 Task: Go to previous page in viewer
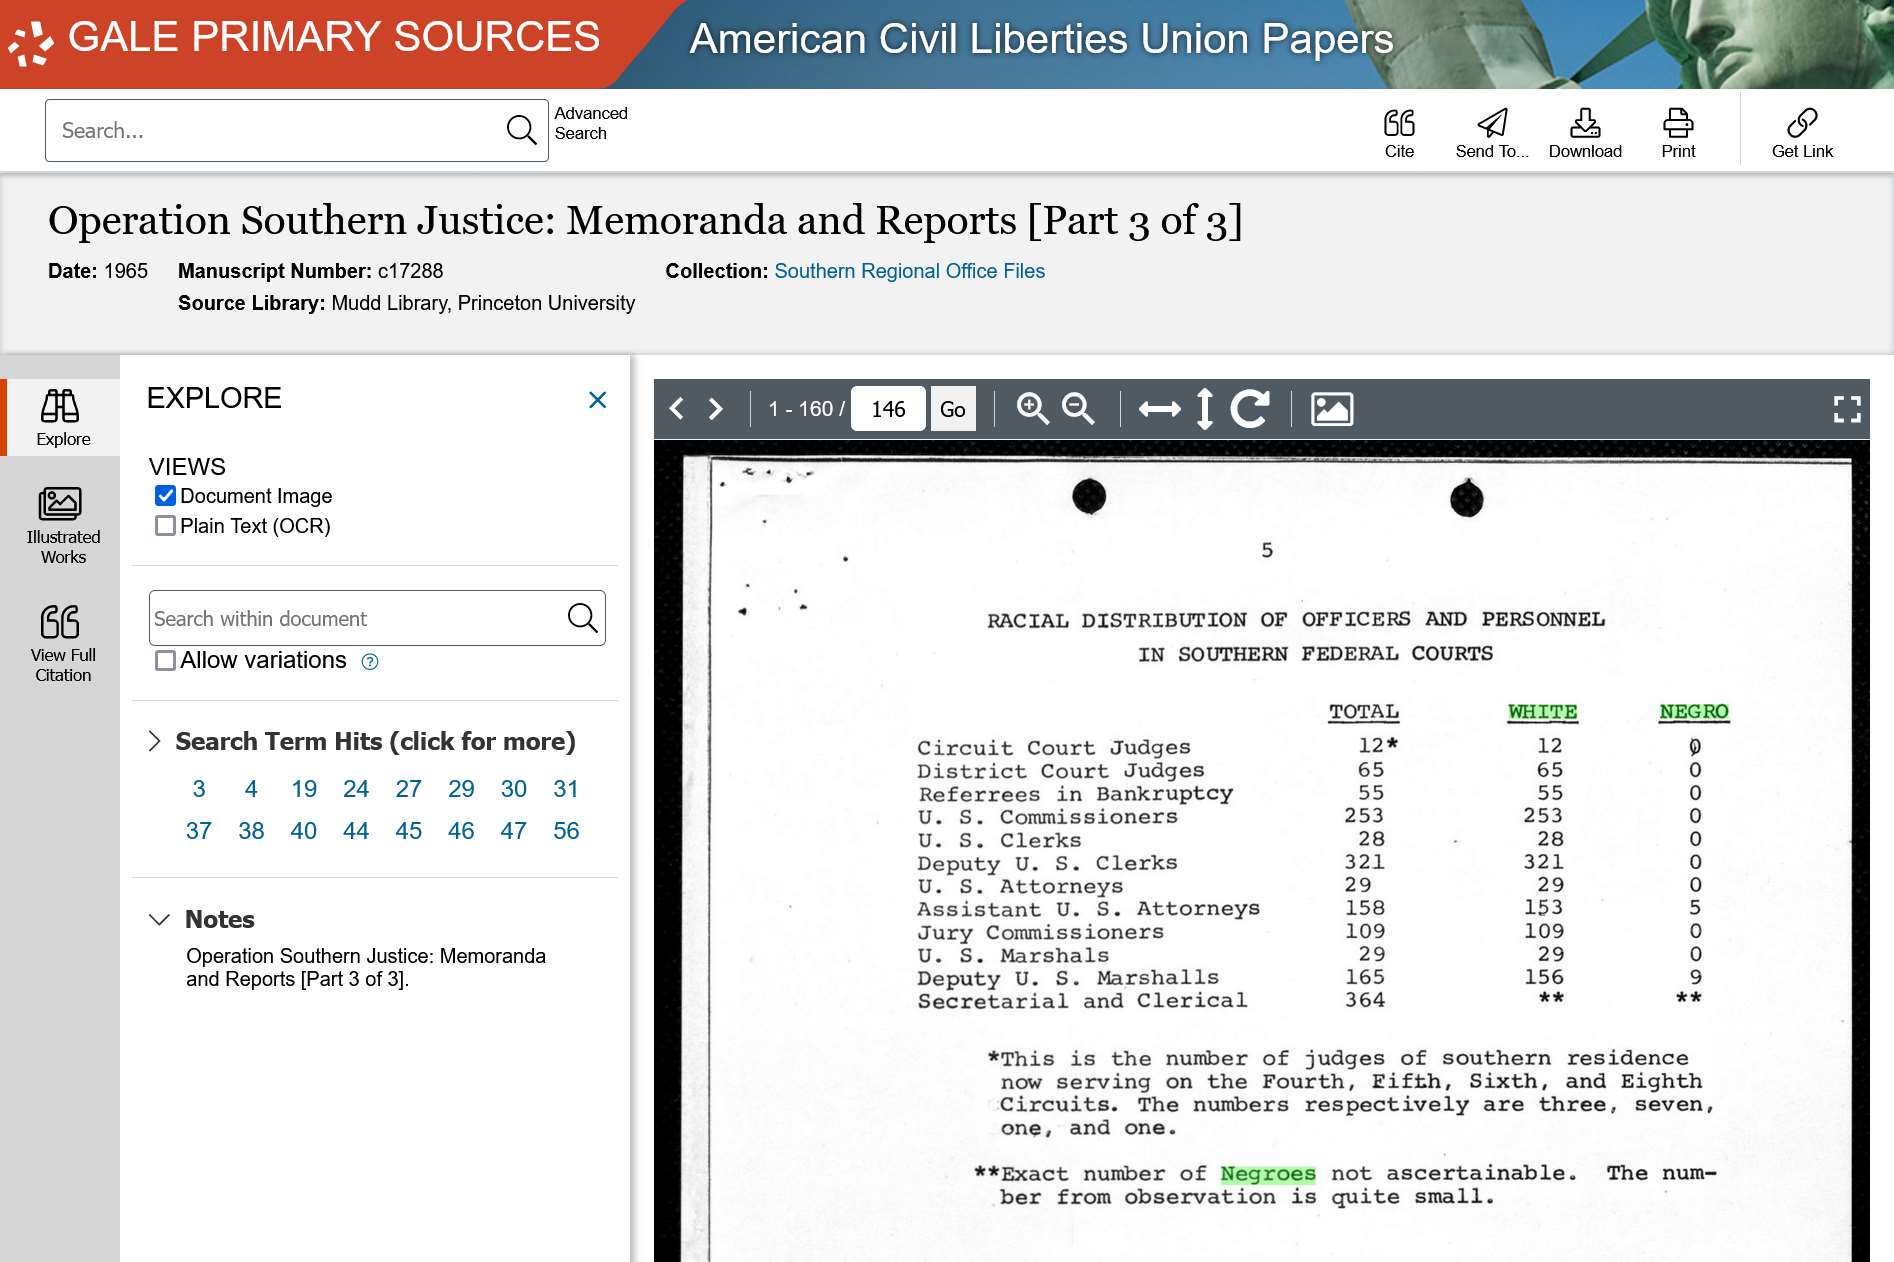[677, 409]
